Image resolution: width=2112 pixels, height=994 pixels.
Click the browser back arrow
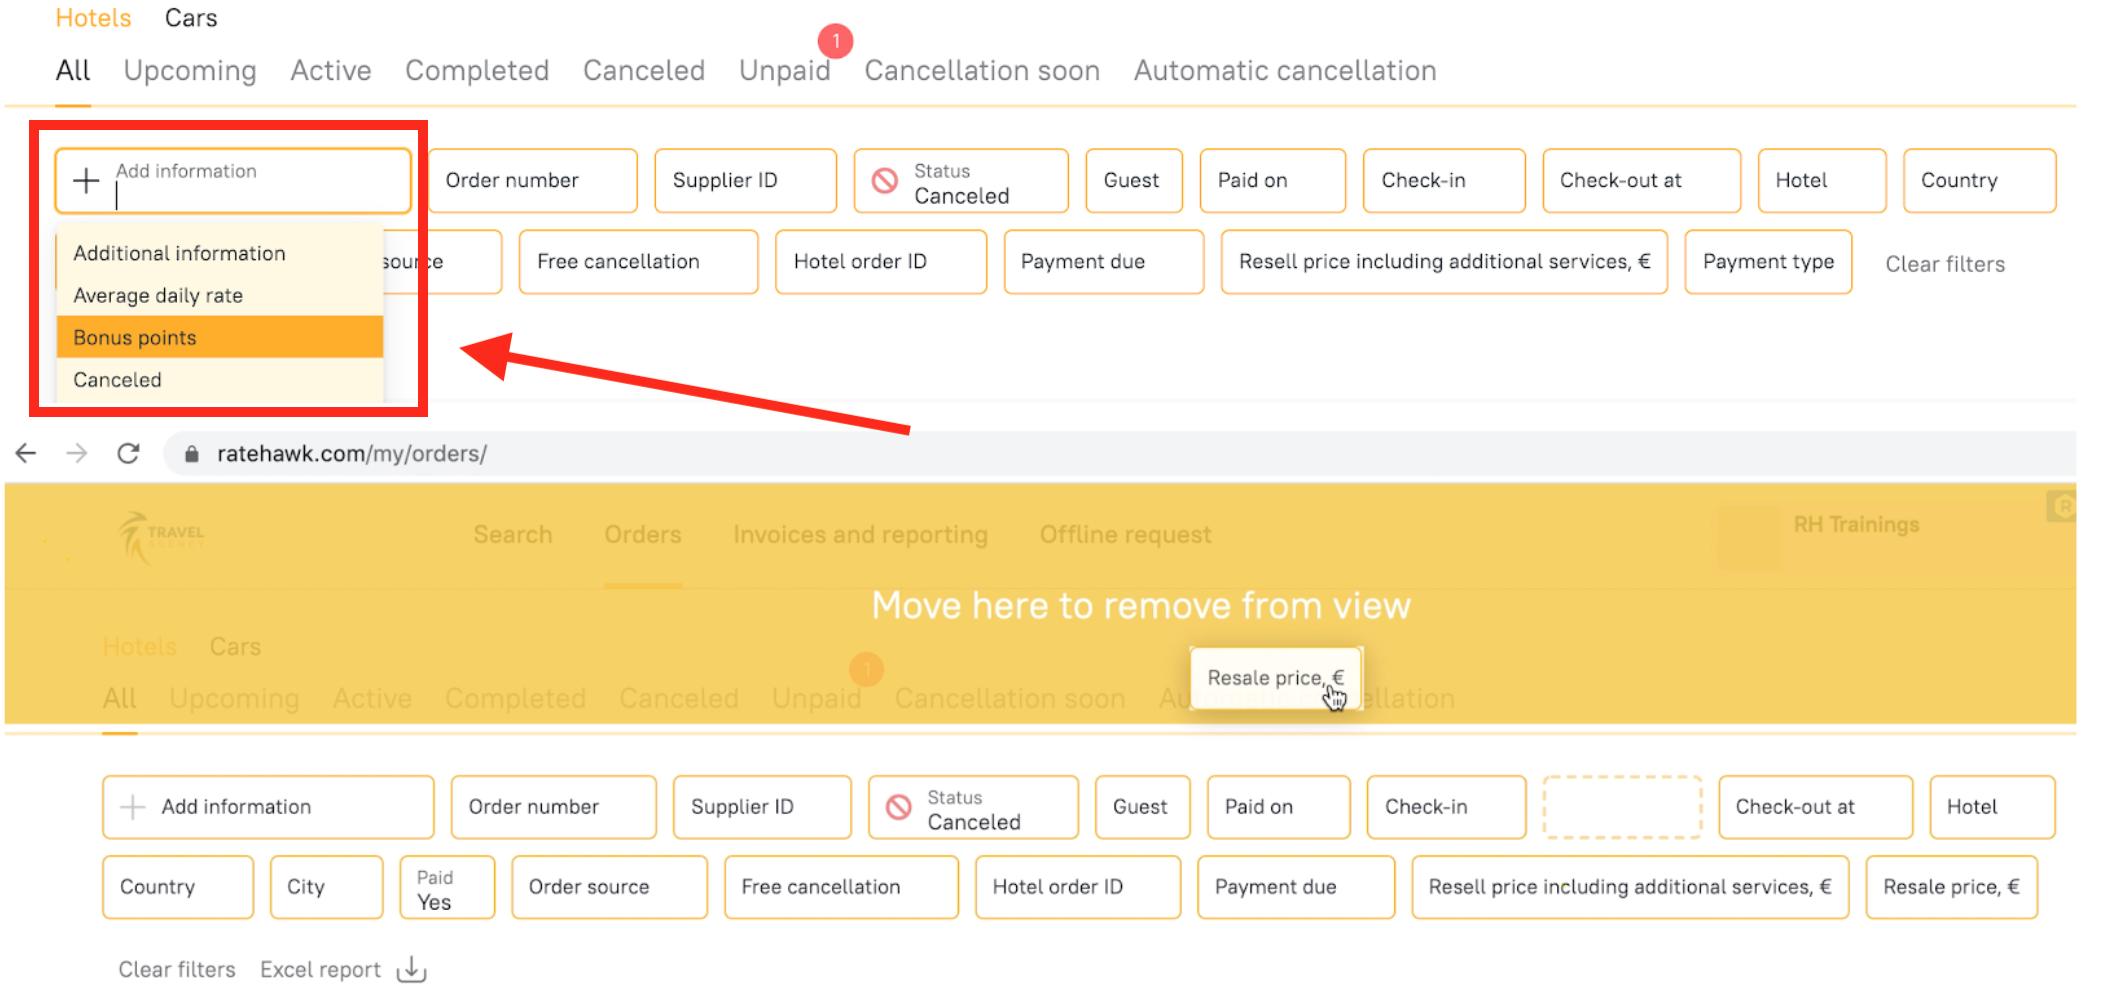pyautogui.click(x=26, y=454)
